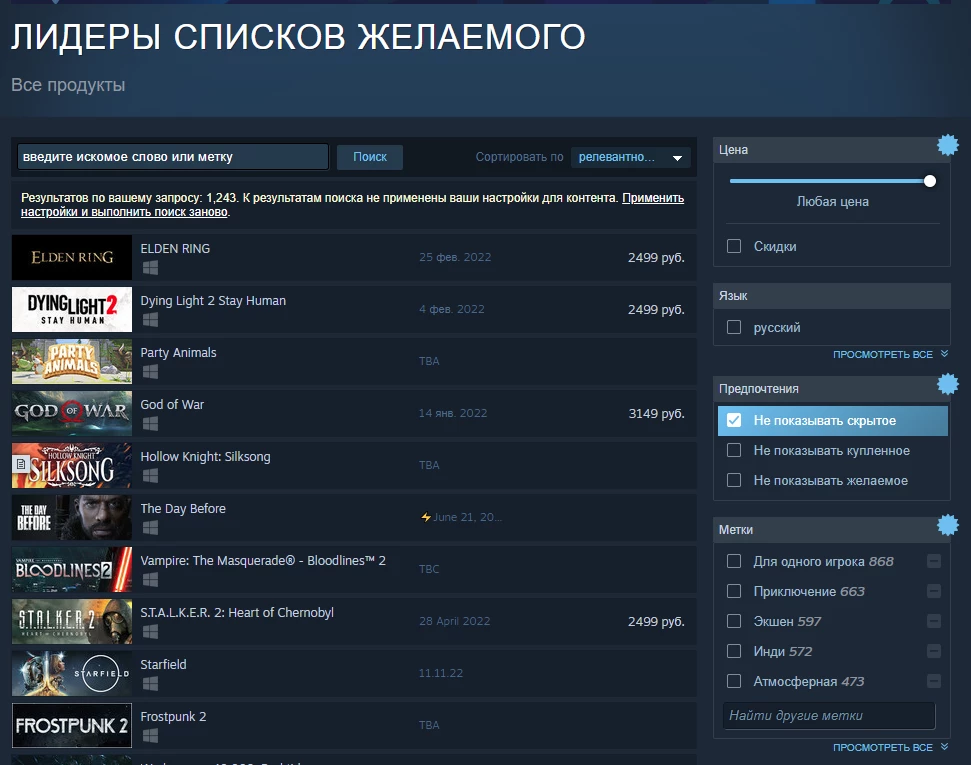The image size is (971, 765).
Task: Collapse the Язык panel header
Action: [831, 296]
